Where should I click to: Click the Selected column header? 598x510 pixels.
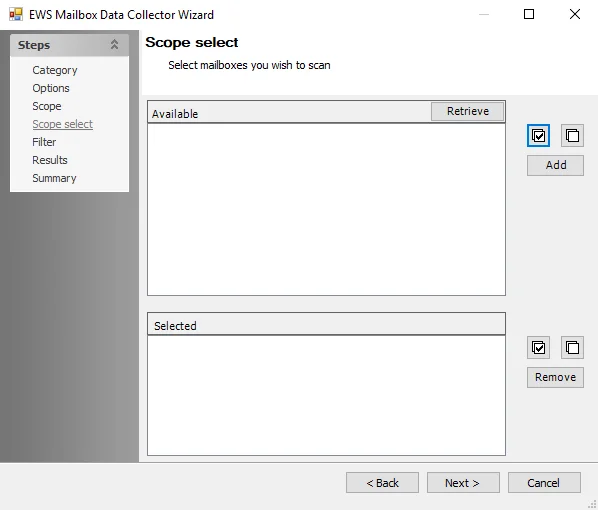tap(326, 324)
